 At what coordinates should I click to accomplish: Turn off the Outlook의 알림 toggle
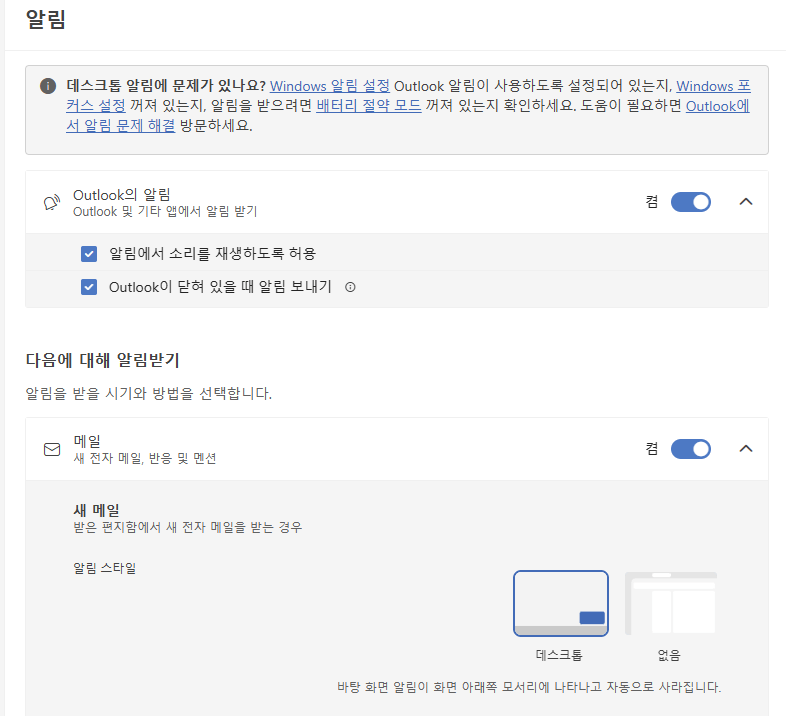[x=691, y=202]
